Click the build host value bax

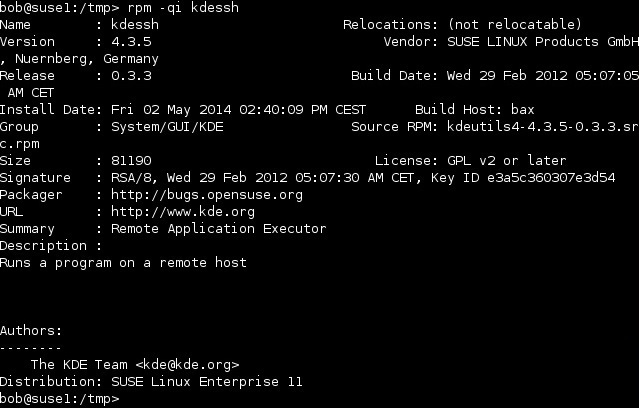coord(522,110)
